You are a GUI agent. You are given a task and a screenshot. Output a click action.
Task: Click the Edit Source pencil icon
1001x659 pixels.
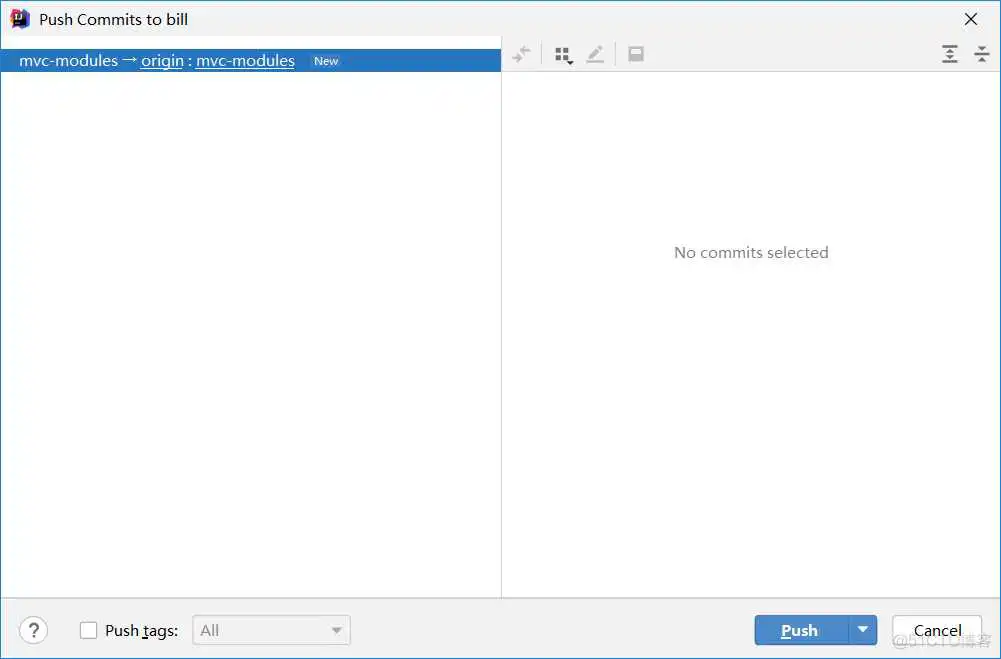tap(595, 55)
